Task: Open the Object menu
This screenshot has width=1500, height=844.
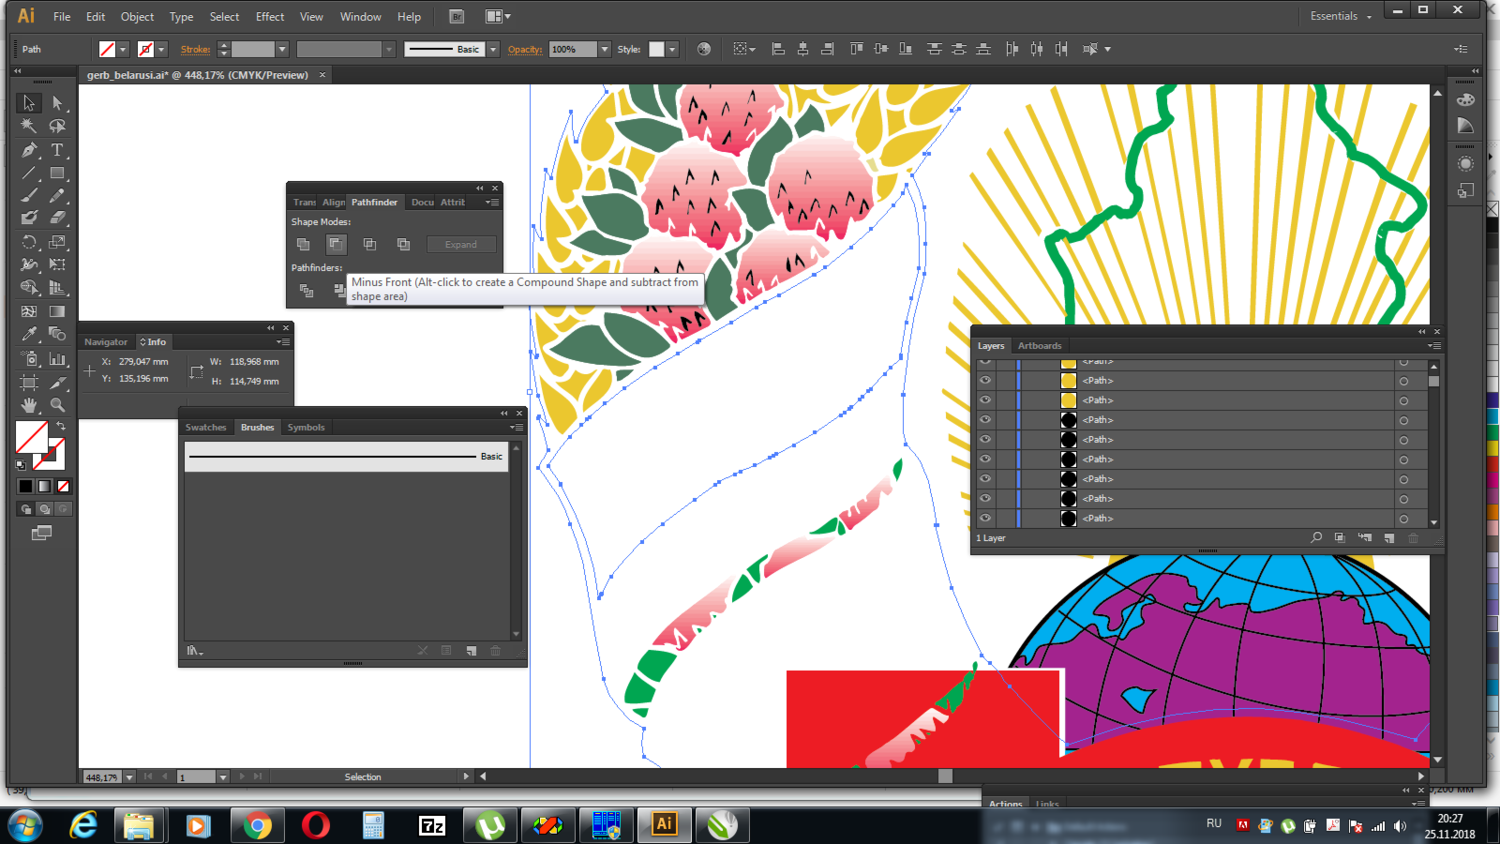Action: click(137, 17)
